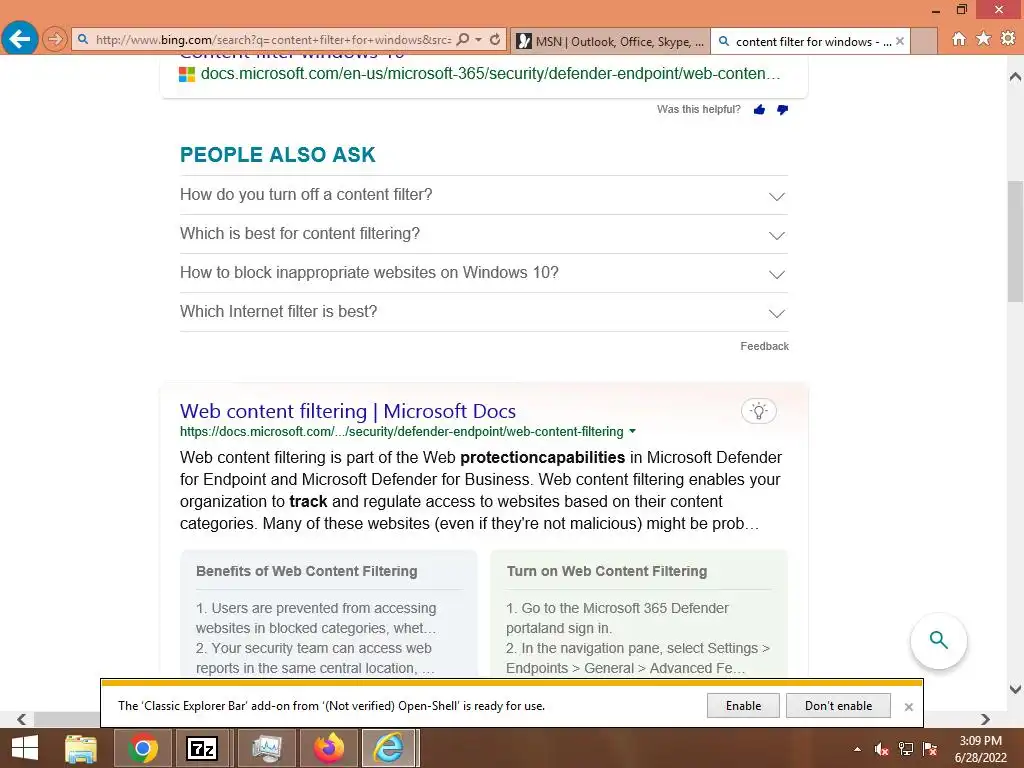Click the horizontal scrollbar right arrow
The height and width of the screenshot is (768, 1024).
985,719
